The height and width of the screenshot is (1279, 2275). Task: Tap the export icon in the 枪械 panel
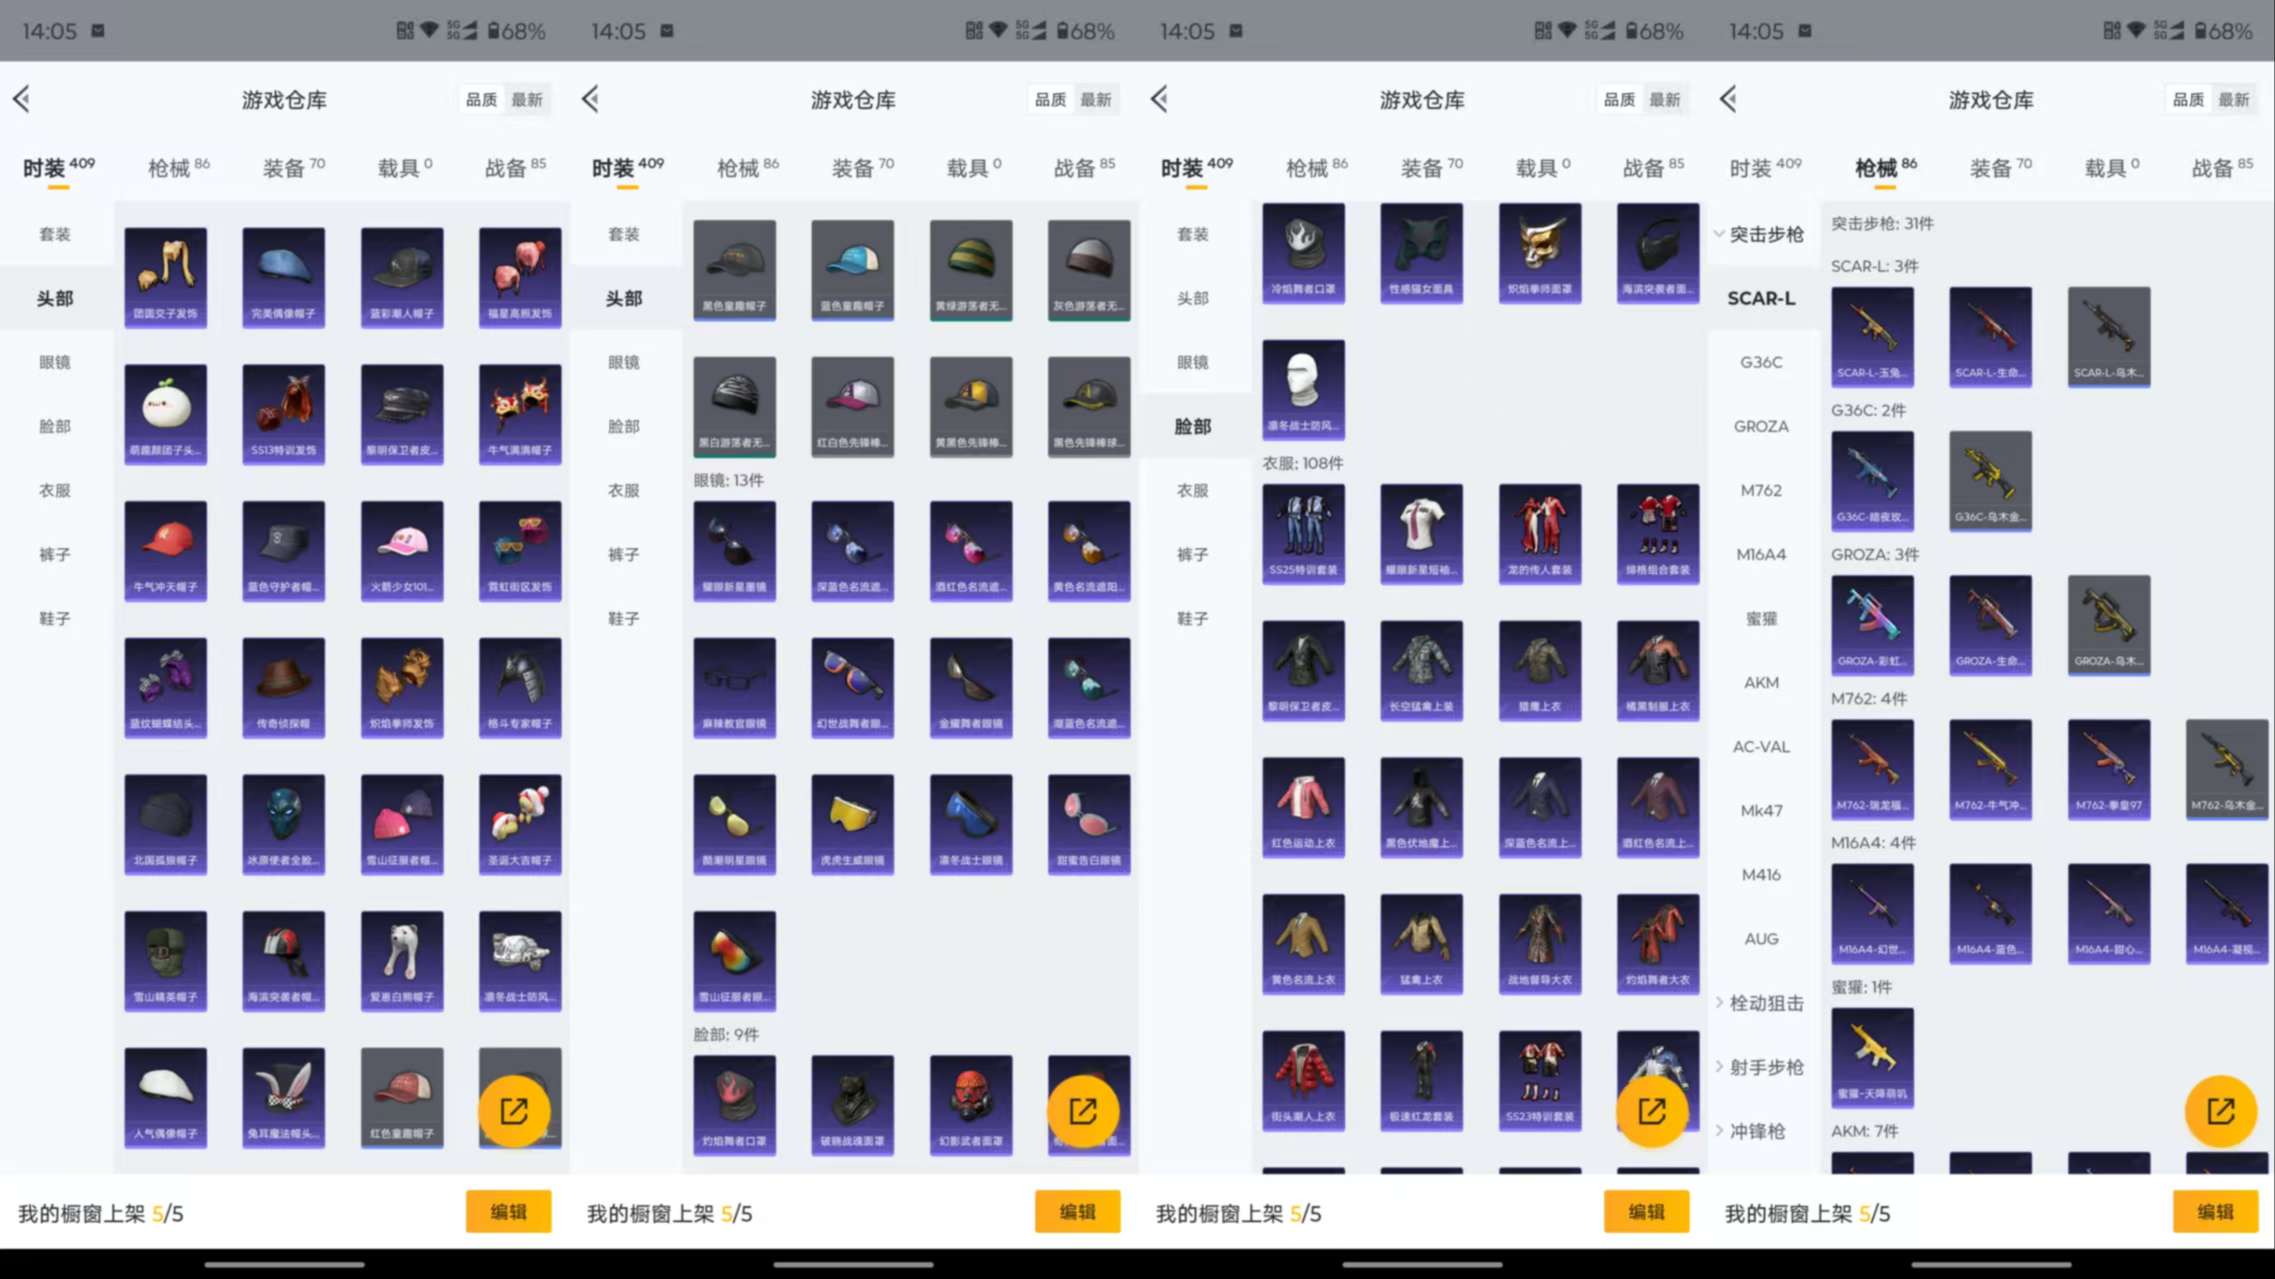point(2220,1110)
